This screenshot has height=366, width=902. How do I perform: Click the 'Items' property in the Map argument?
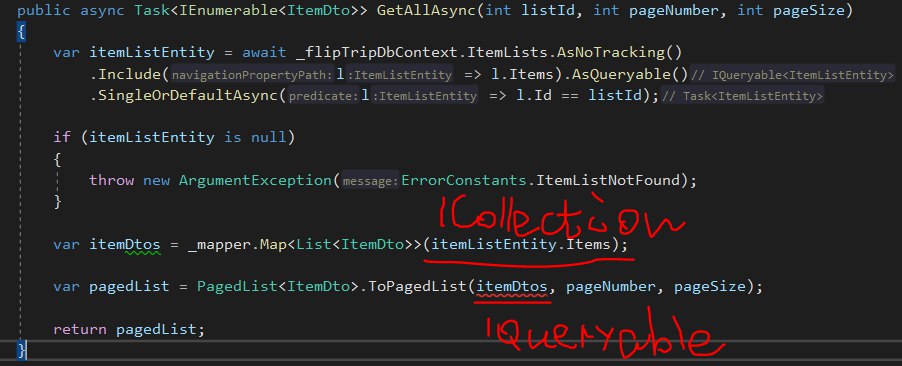(x=588, y=244)
